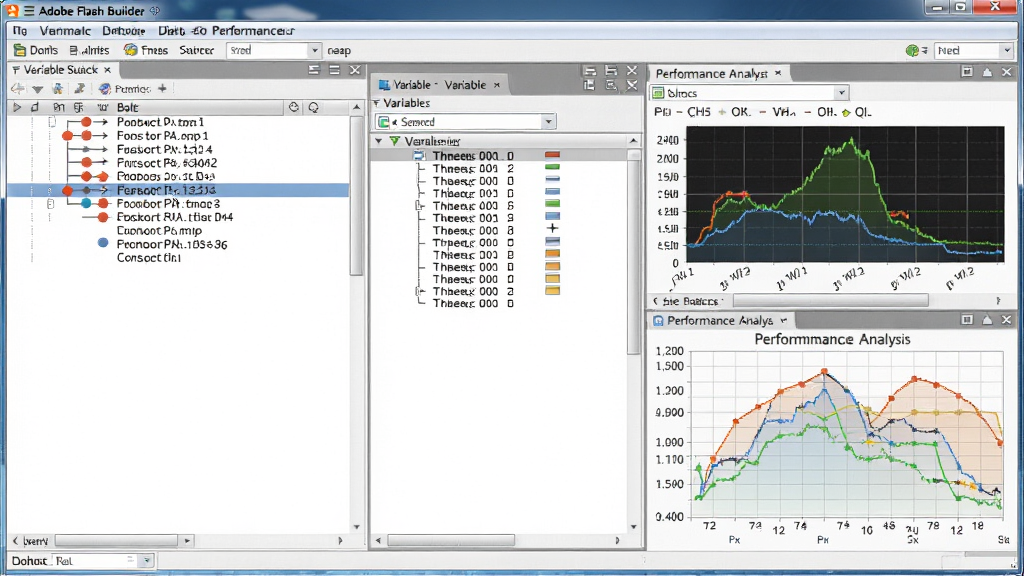Click the top-left view icon in the Variable panel header

[x=590, y=71]
